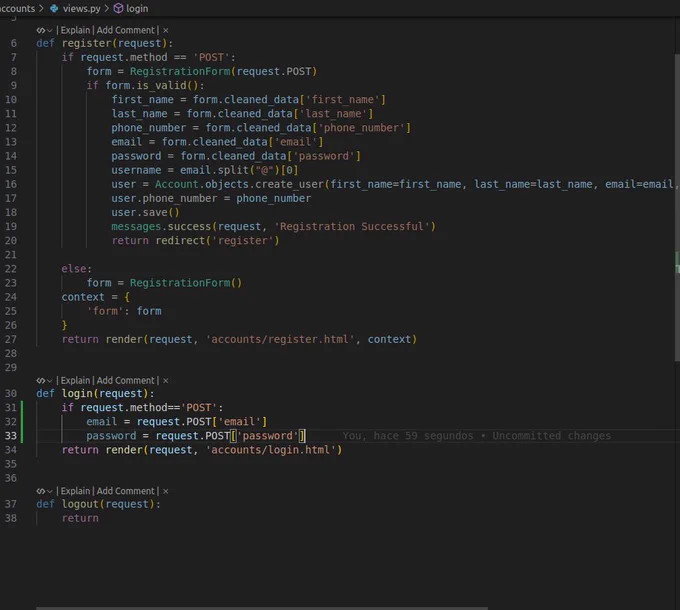Click request.POST['email'] on line 32
The image size is (680, 610).
point(202,421)
